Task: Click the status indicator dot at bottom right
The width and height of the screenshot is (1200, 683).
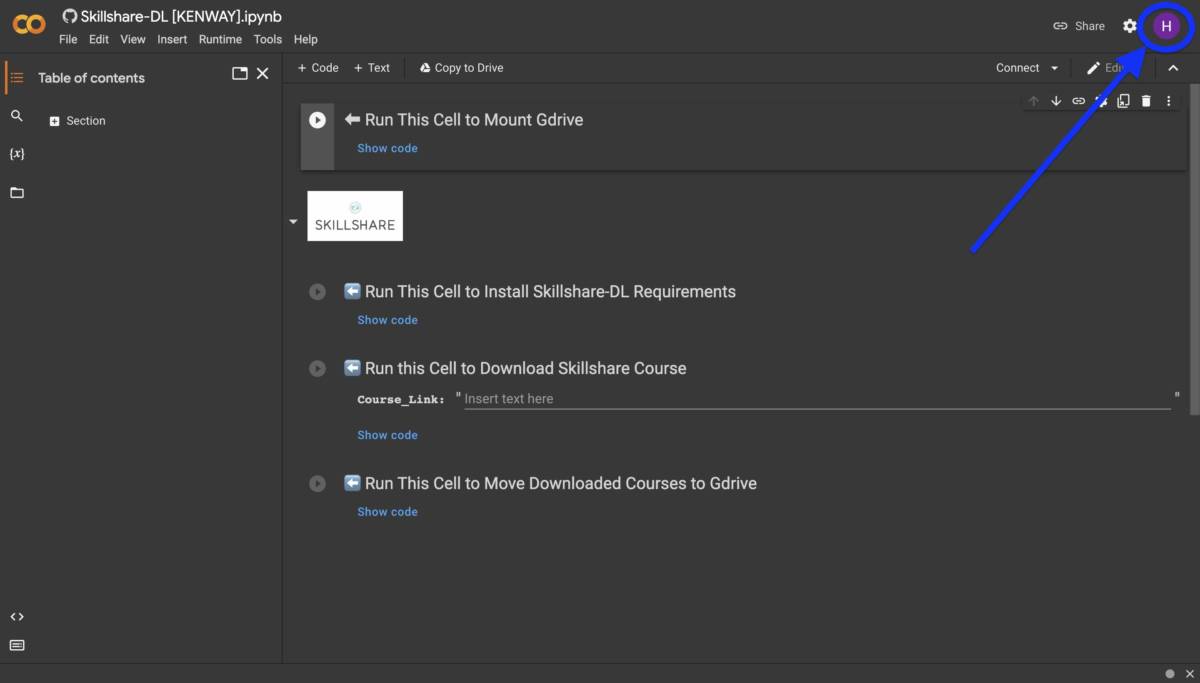Action: pos(1170,674)
